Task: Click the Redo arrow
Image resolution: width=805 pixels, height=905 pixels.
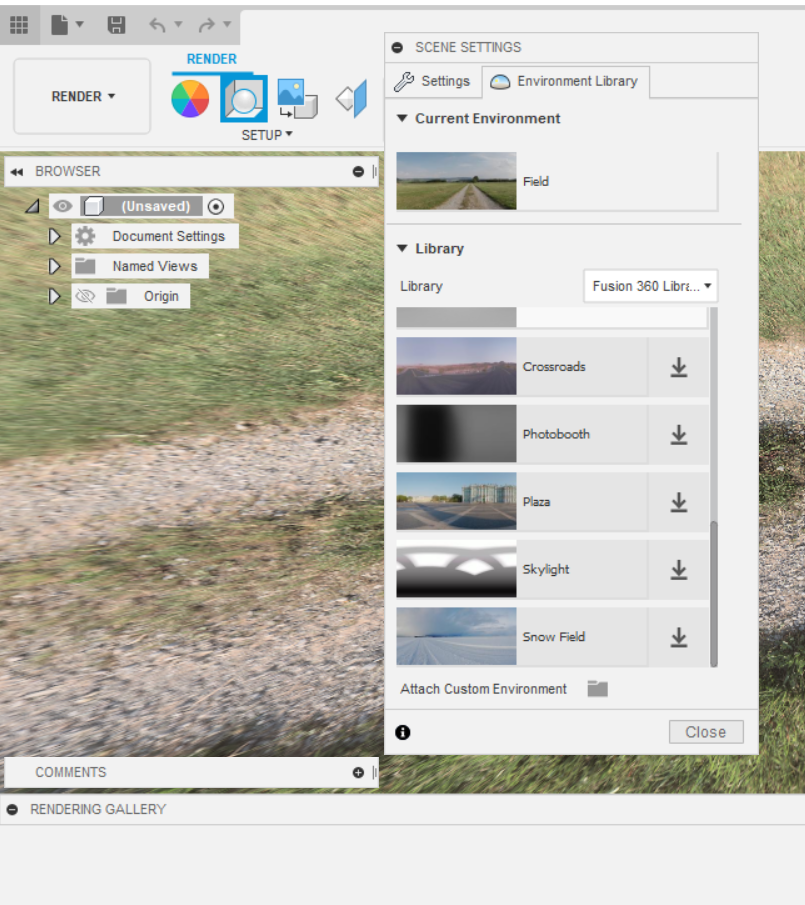Action: pyautogui.click(x=206, y=25)
